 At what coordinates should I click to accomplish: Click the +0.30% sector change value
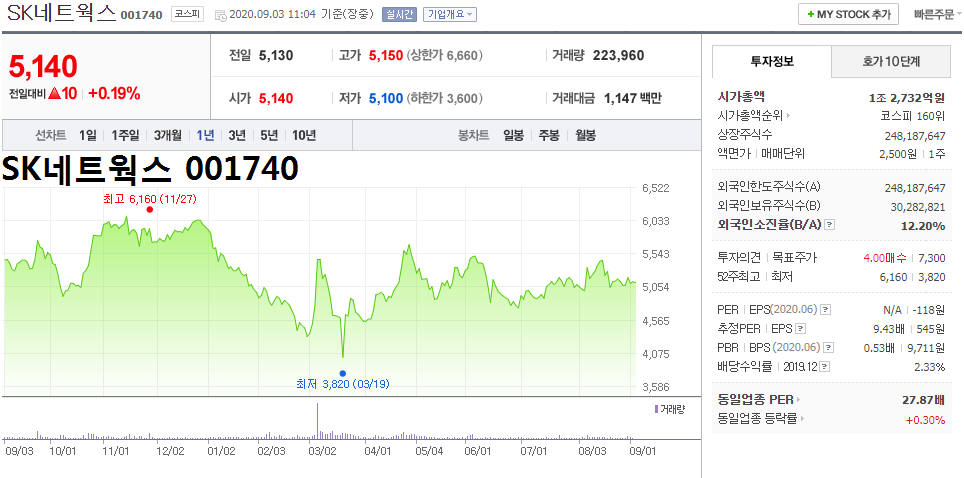tap(925, 420)
